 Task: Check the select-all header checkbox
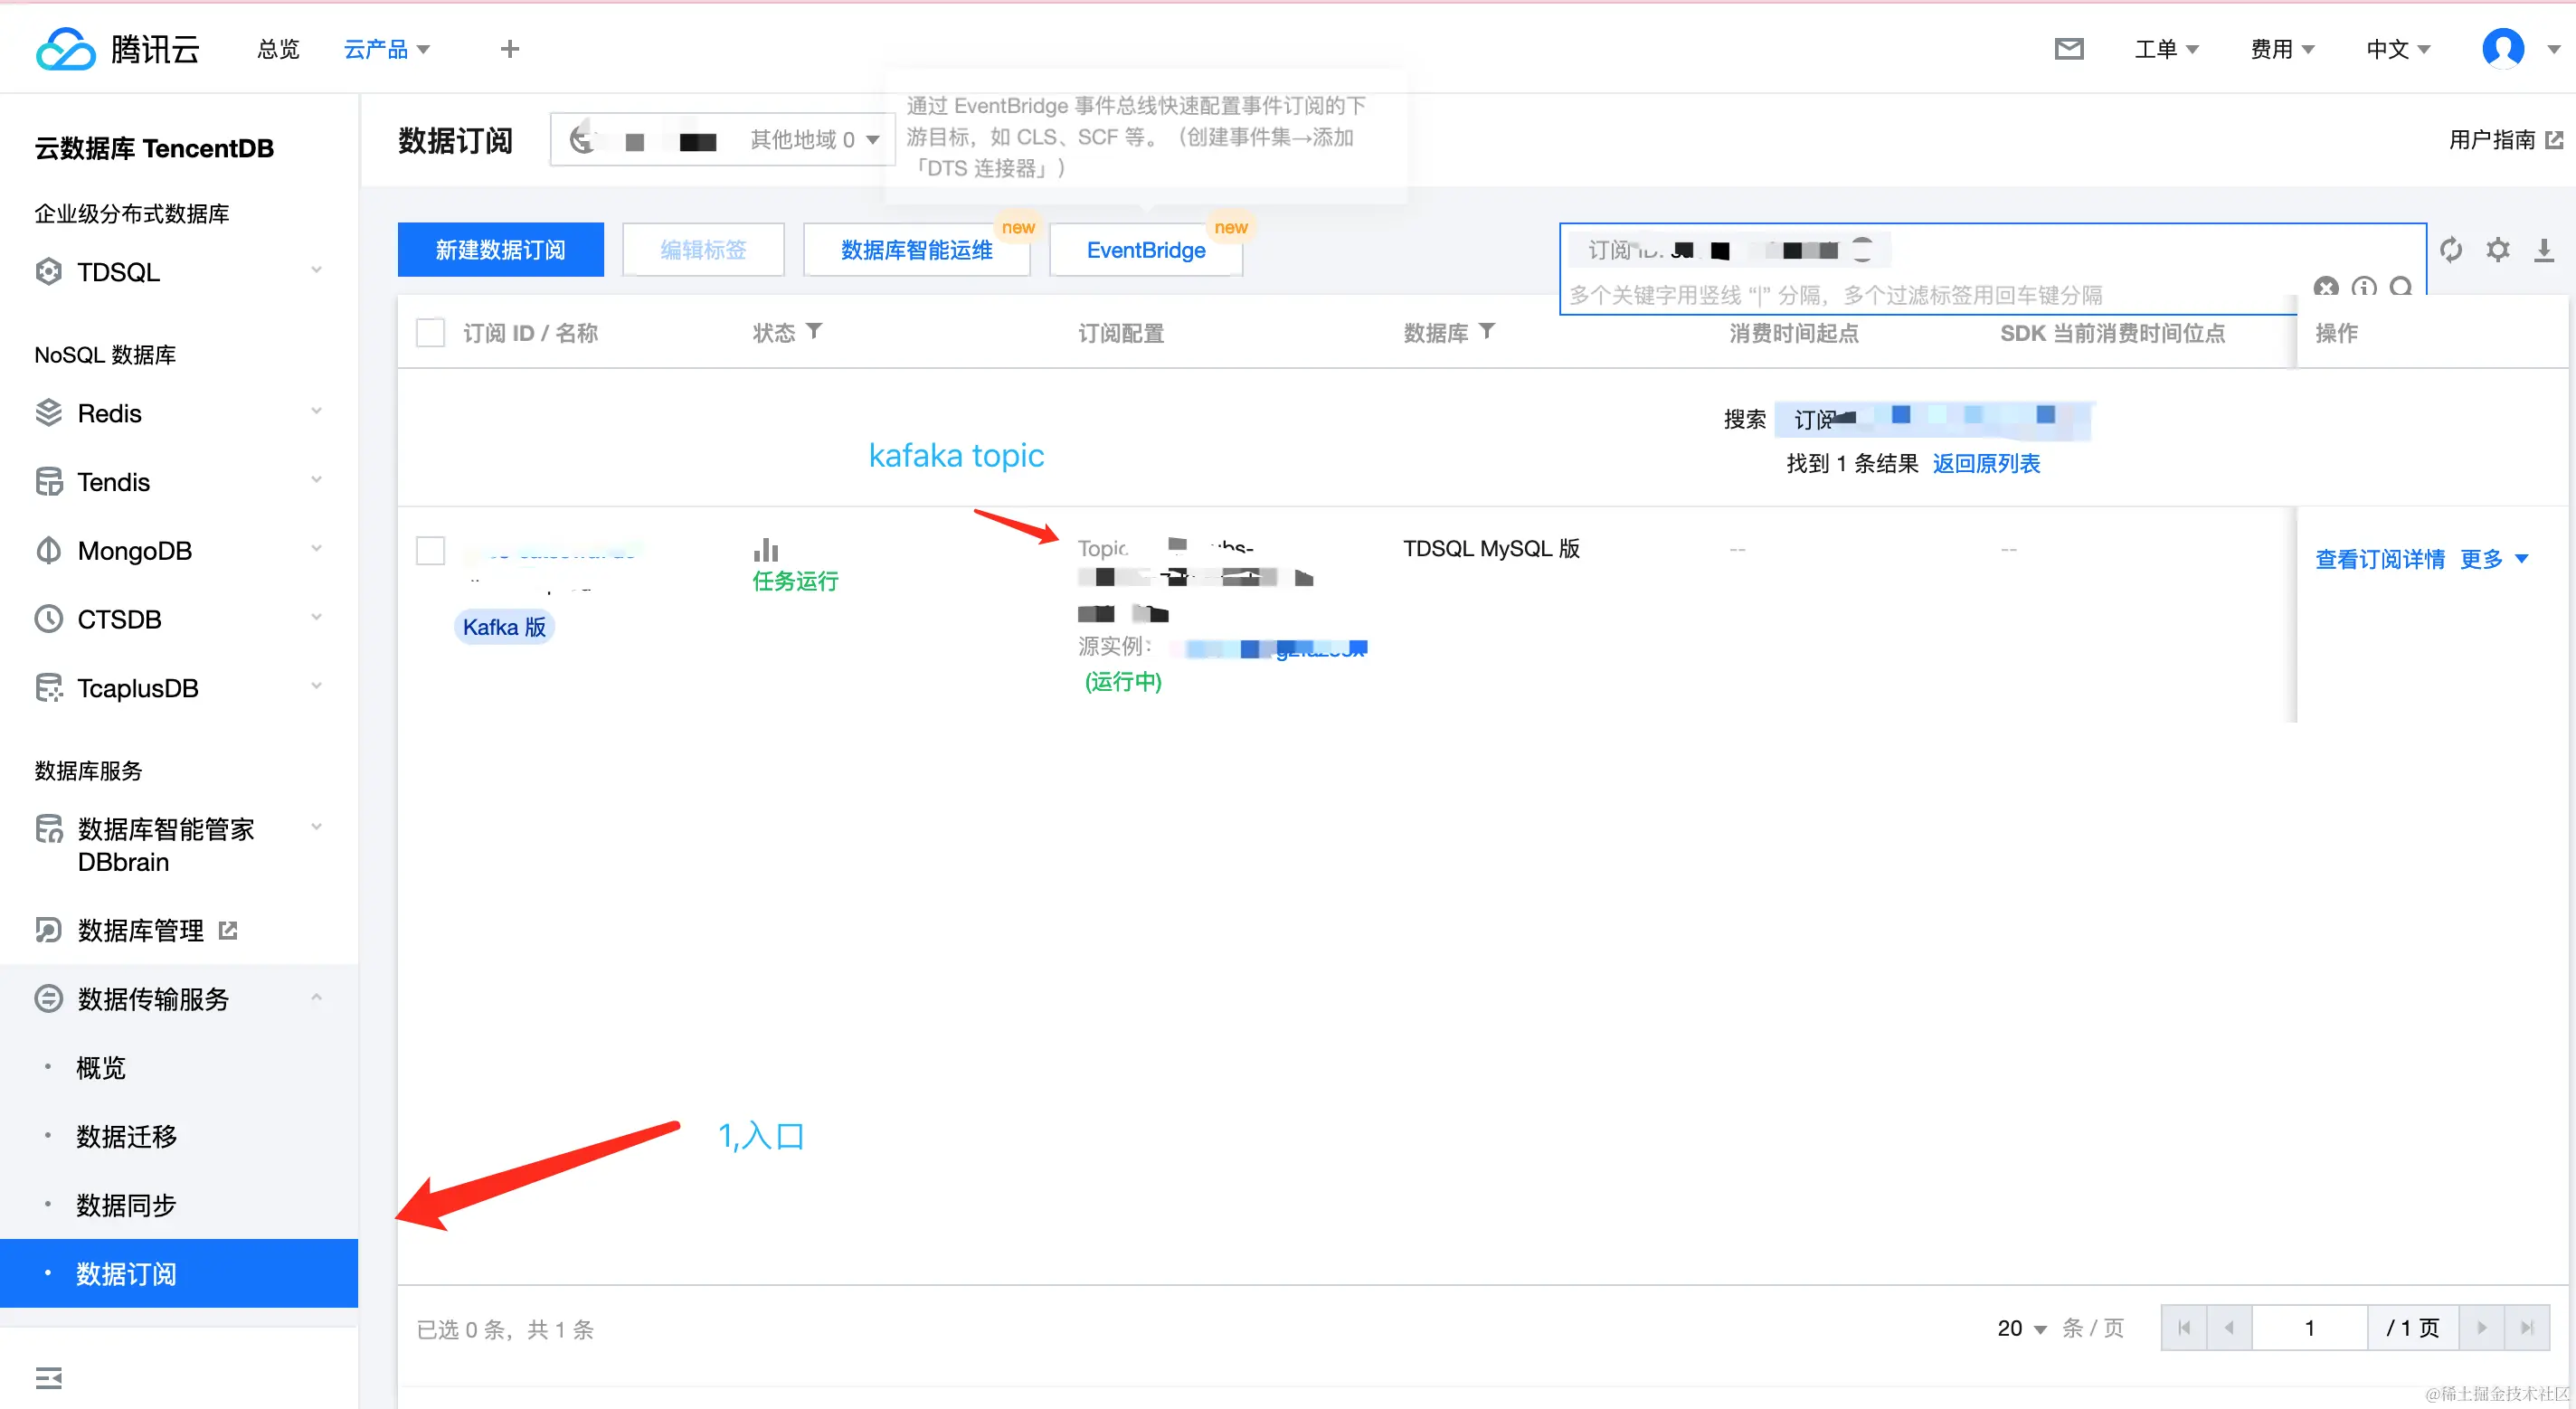point(430,332)
